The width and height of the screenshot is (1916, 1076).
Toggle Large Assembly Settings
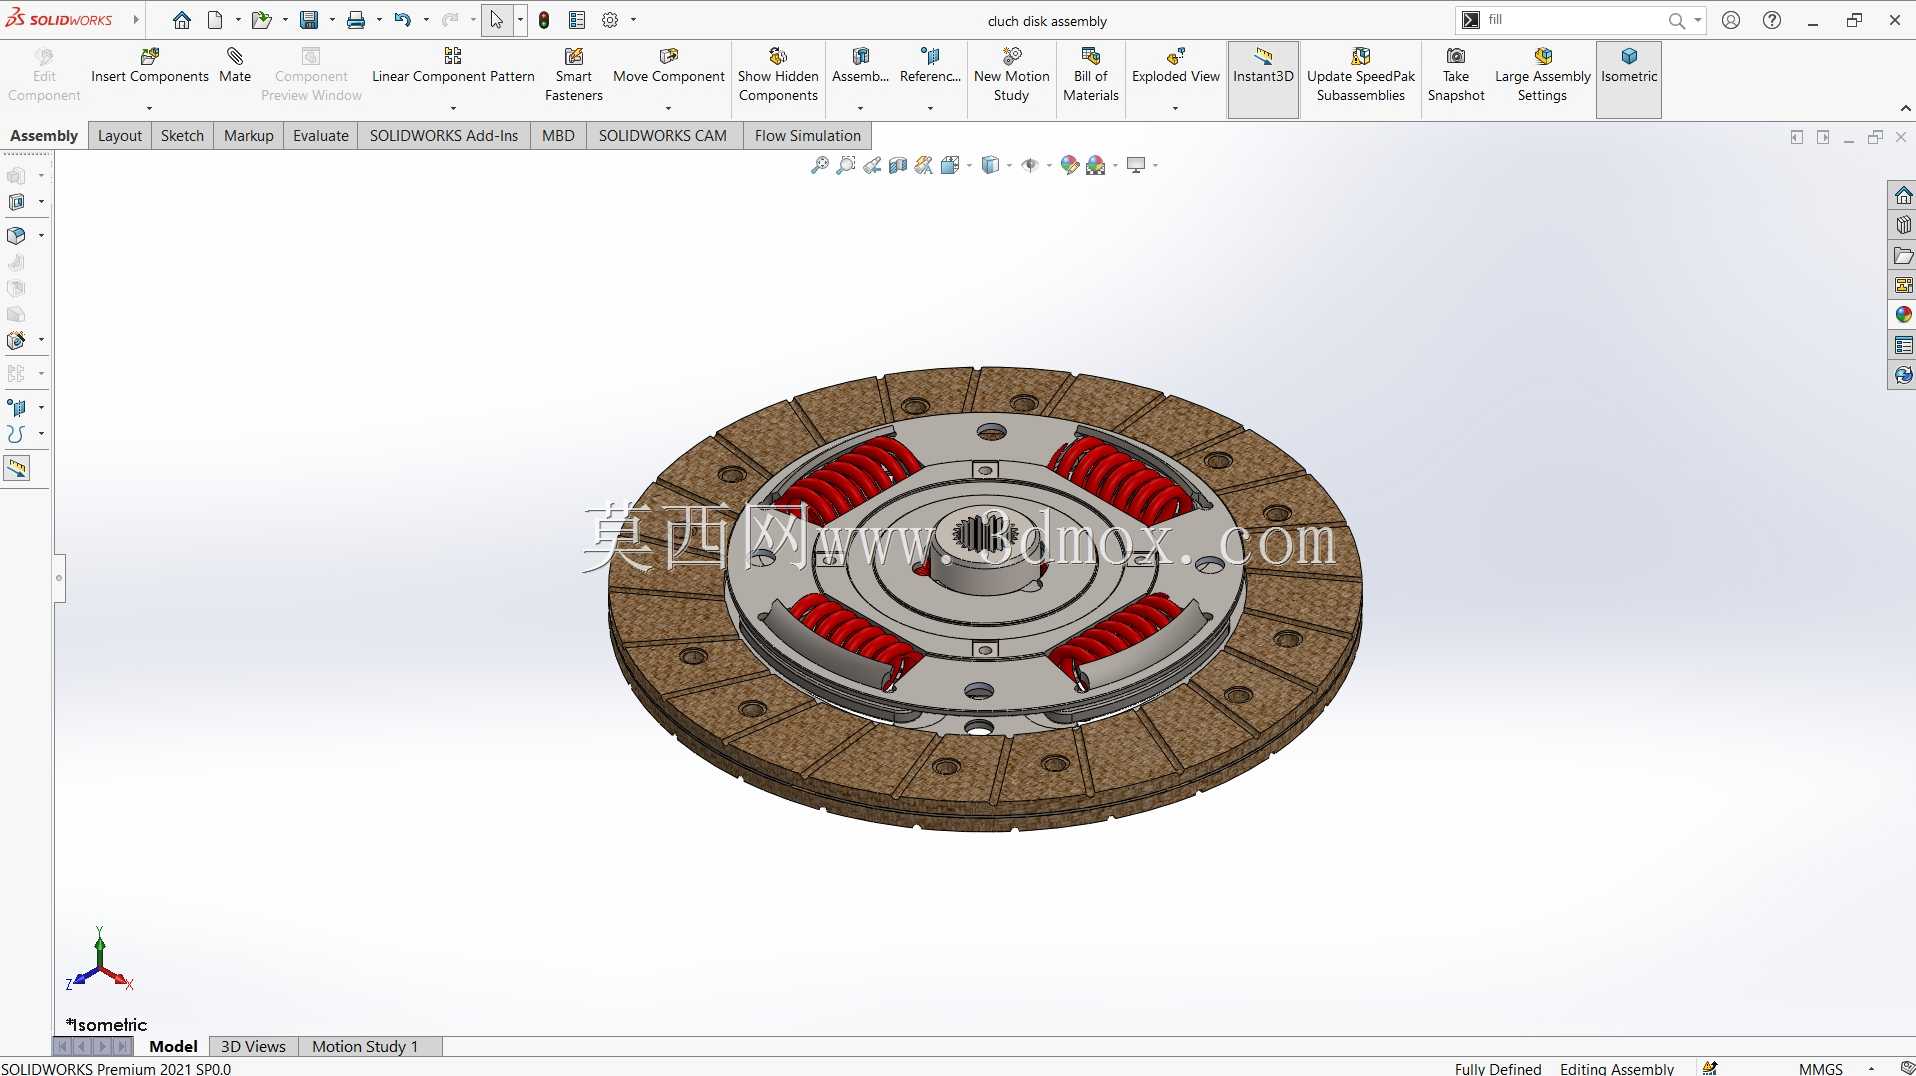[x=1542, y=75]
